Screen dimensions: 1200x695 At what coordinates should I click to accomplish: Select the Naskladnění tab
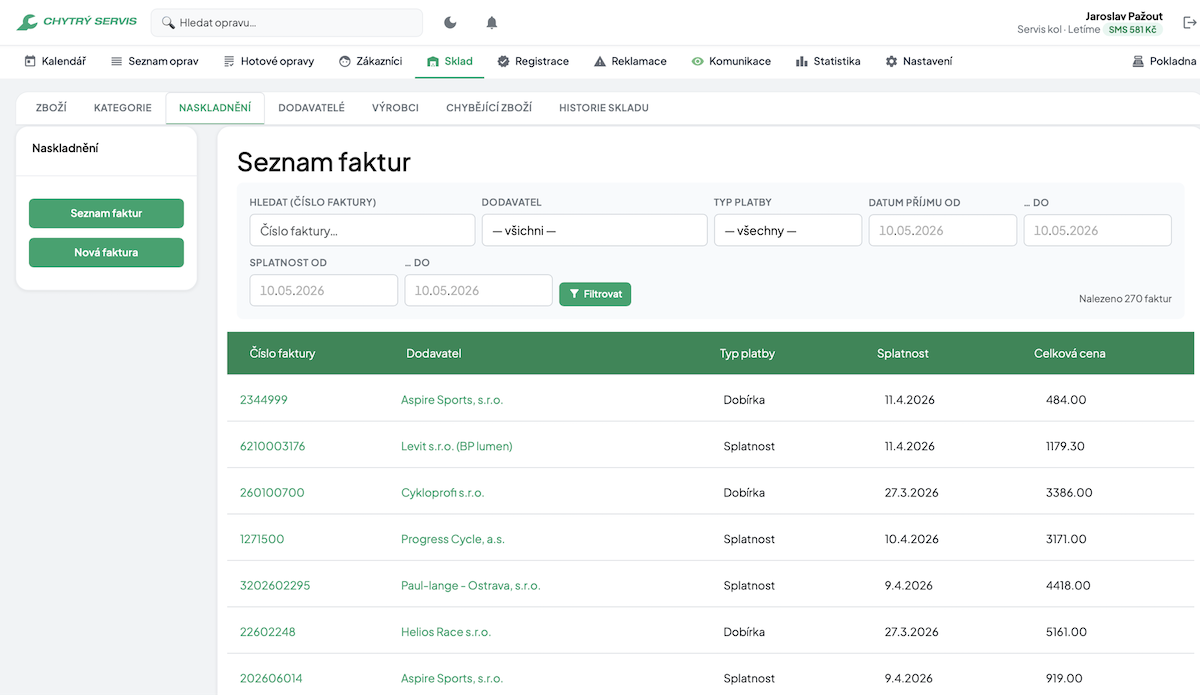pos(215,107)
